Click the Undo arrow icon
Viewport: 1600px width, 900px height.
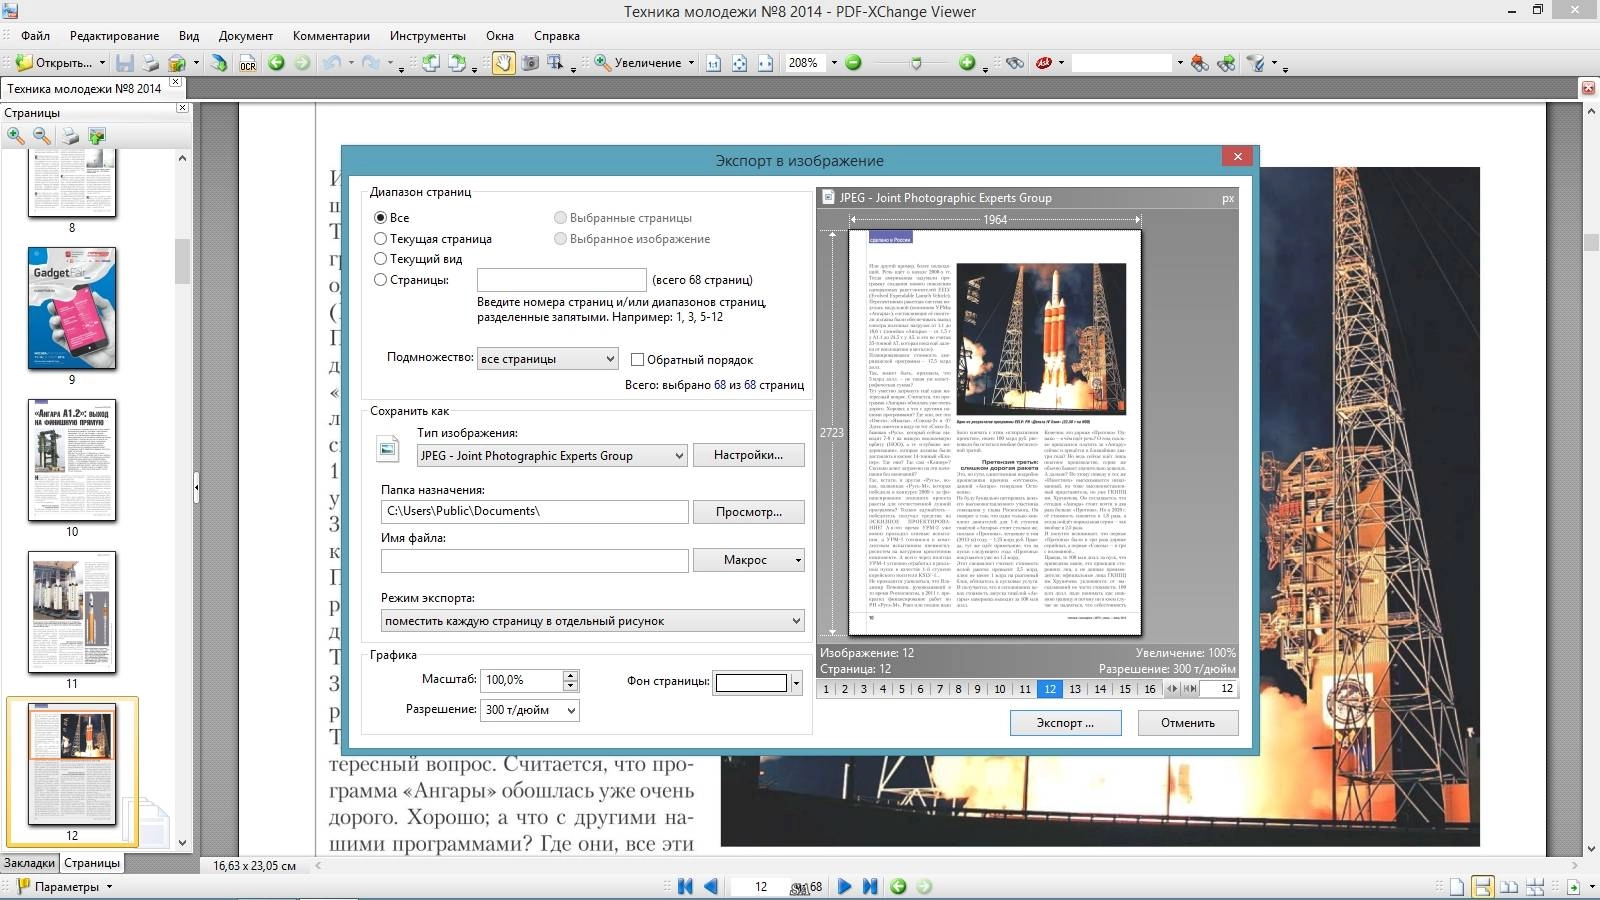click(x=332, y=63)
